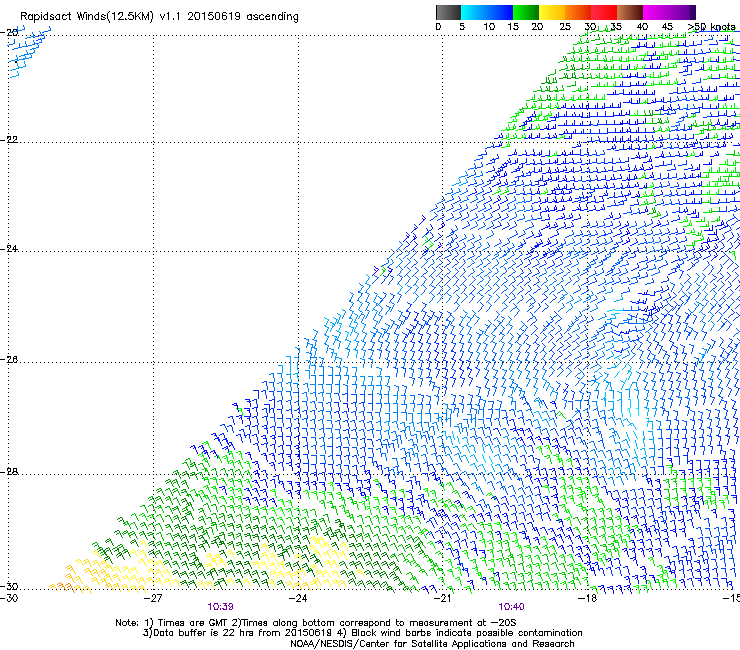The width and height of the screenshot is (740, 650).
Task: Click the longitude label -18
Action: pos(588,598)
